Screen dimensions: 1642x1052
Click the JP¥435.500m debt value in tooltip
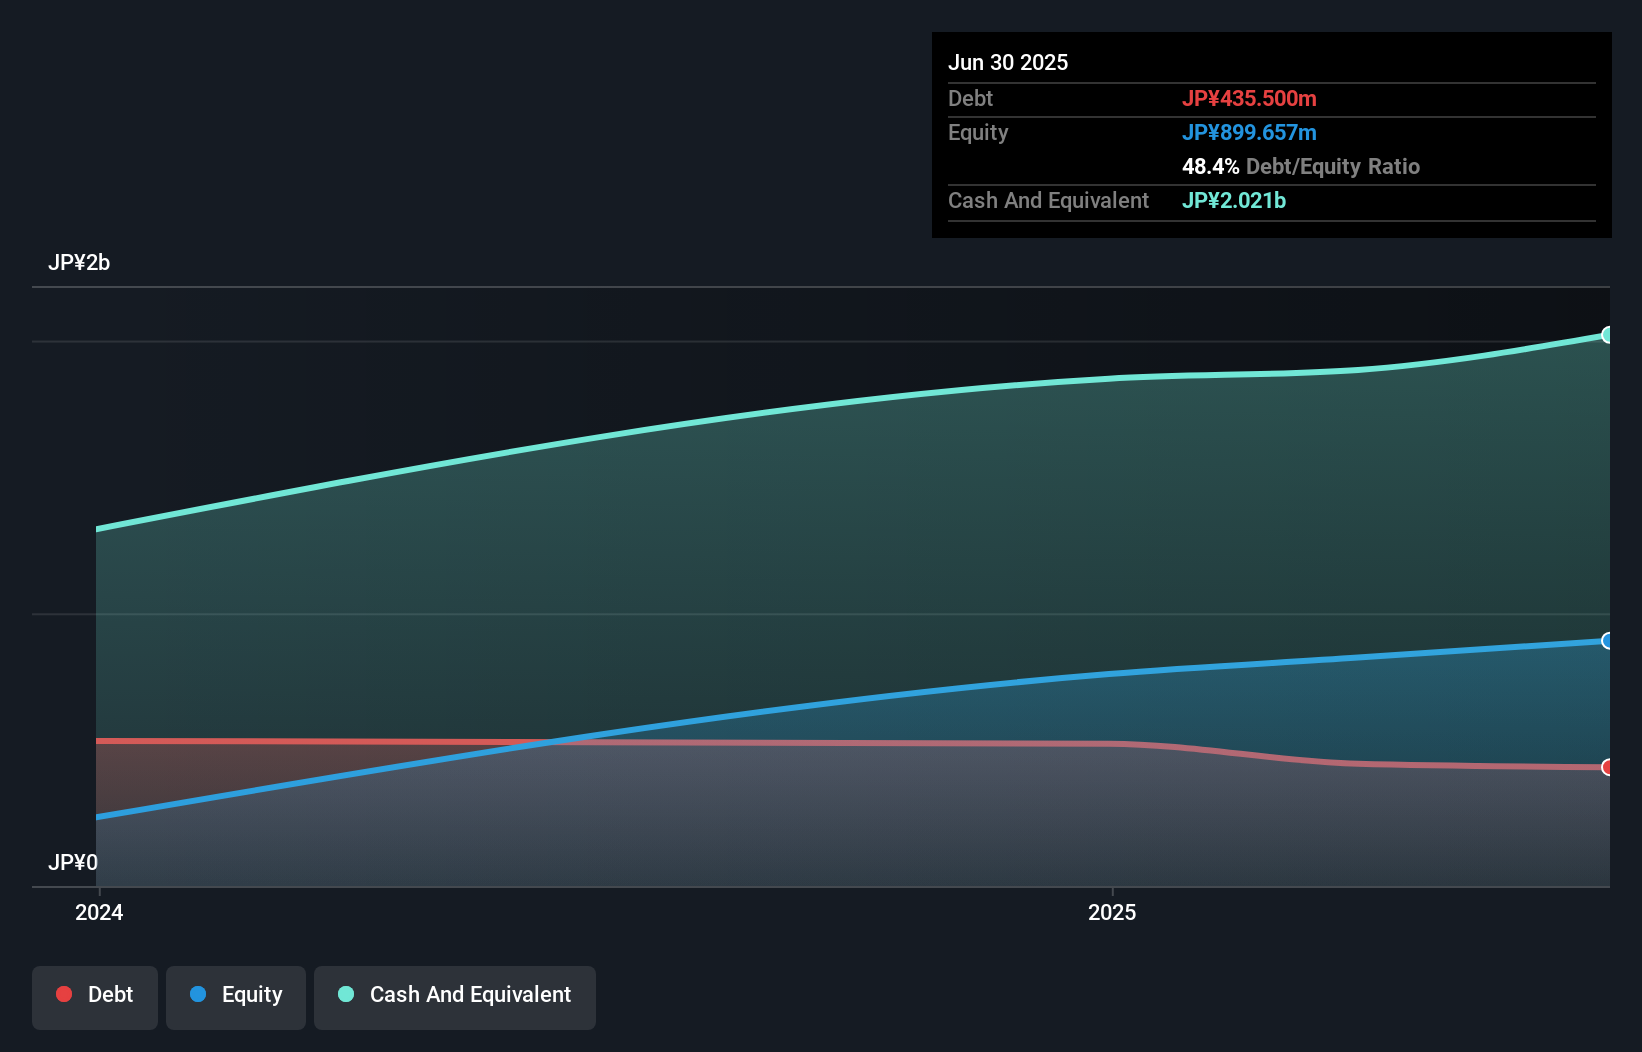tap(1251, 98)
